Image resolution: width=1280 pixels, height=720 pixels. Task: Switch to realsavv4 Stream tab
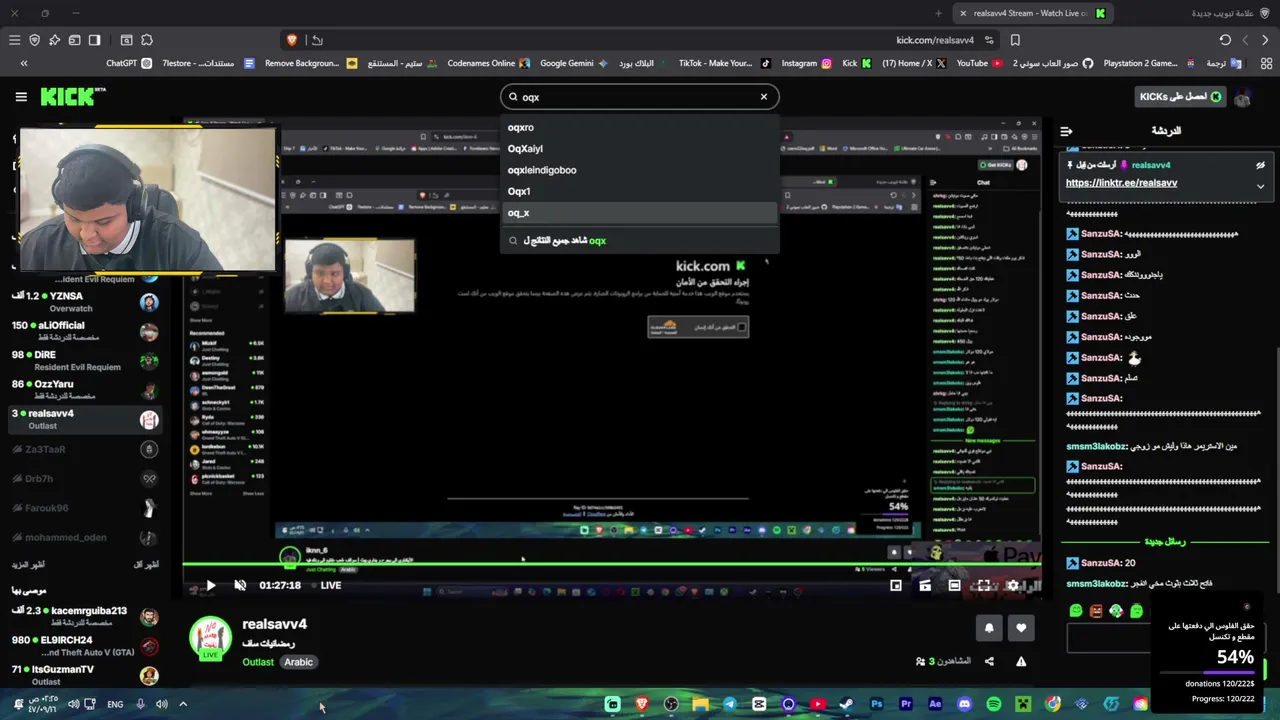[x=1034, y=13]
